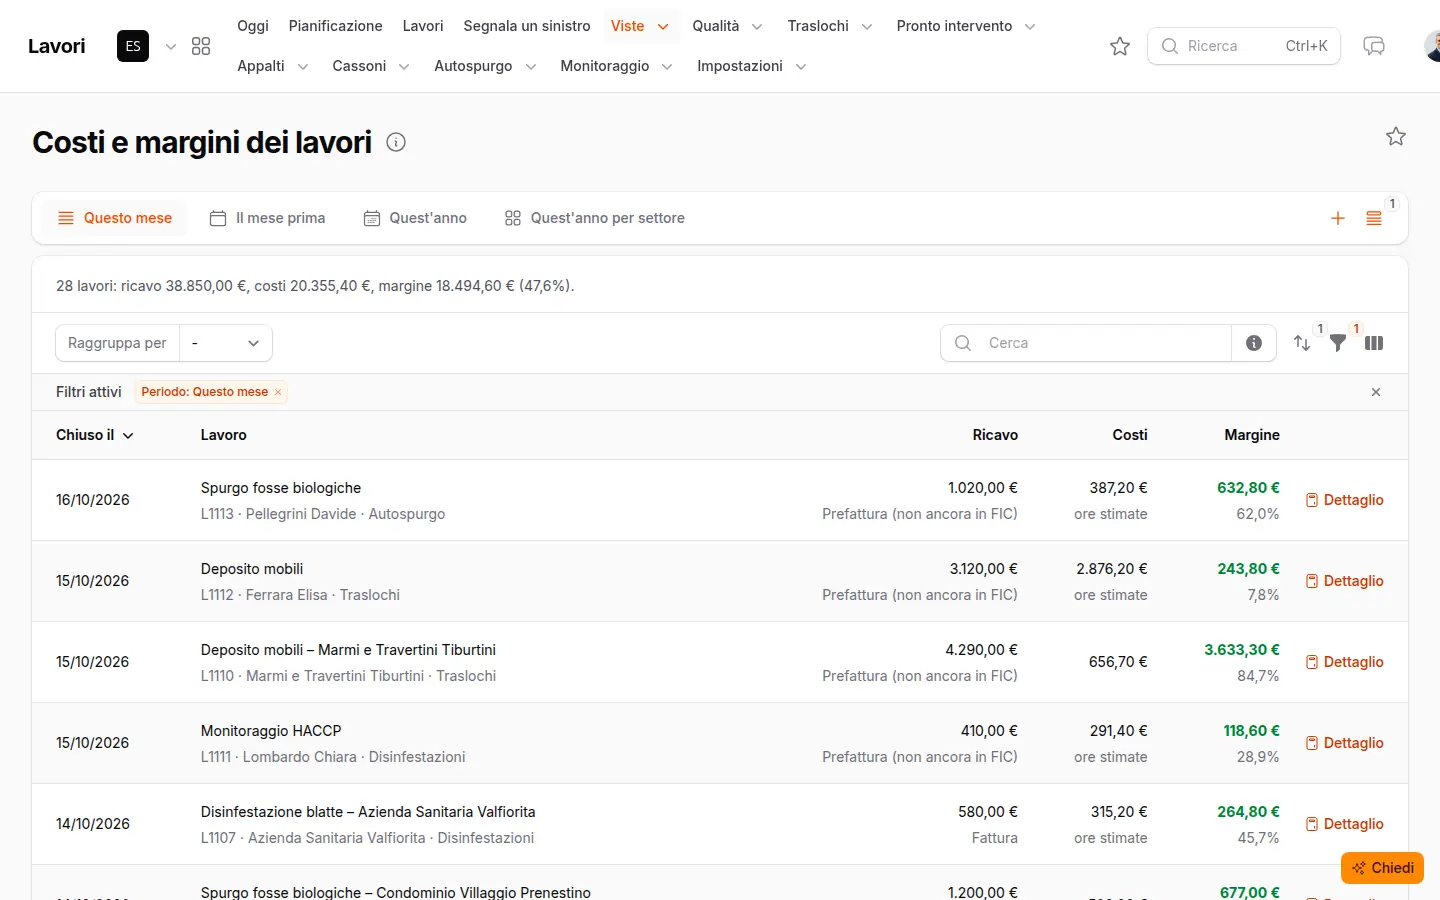Open Dettaglio for Deposito mobili L1112
Viewport: 1440px width, 900px height.
tap(1345, 581)
